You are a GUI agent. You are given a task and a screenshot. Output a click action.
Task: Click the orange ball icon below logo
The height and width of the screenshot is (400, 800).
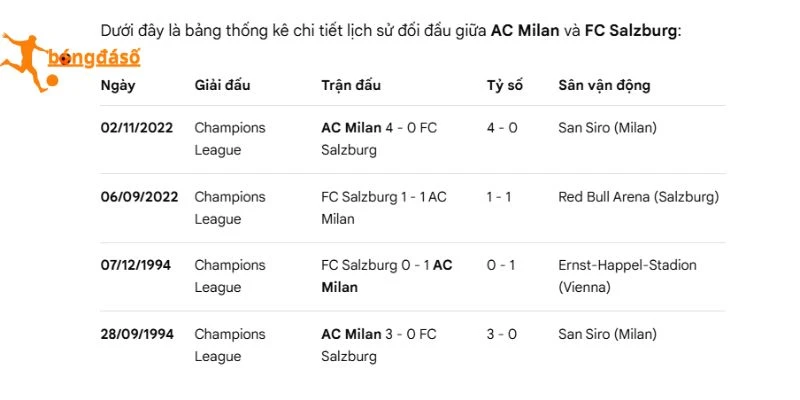pos(52,80)
